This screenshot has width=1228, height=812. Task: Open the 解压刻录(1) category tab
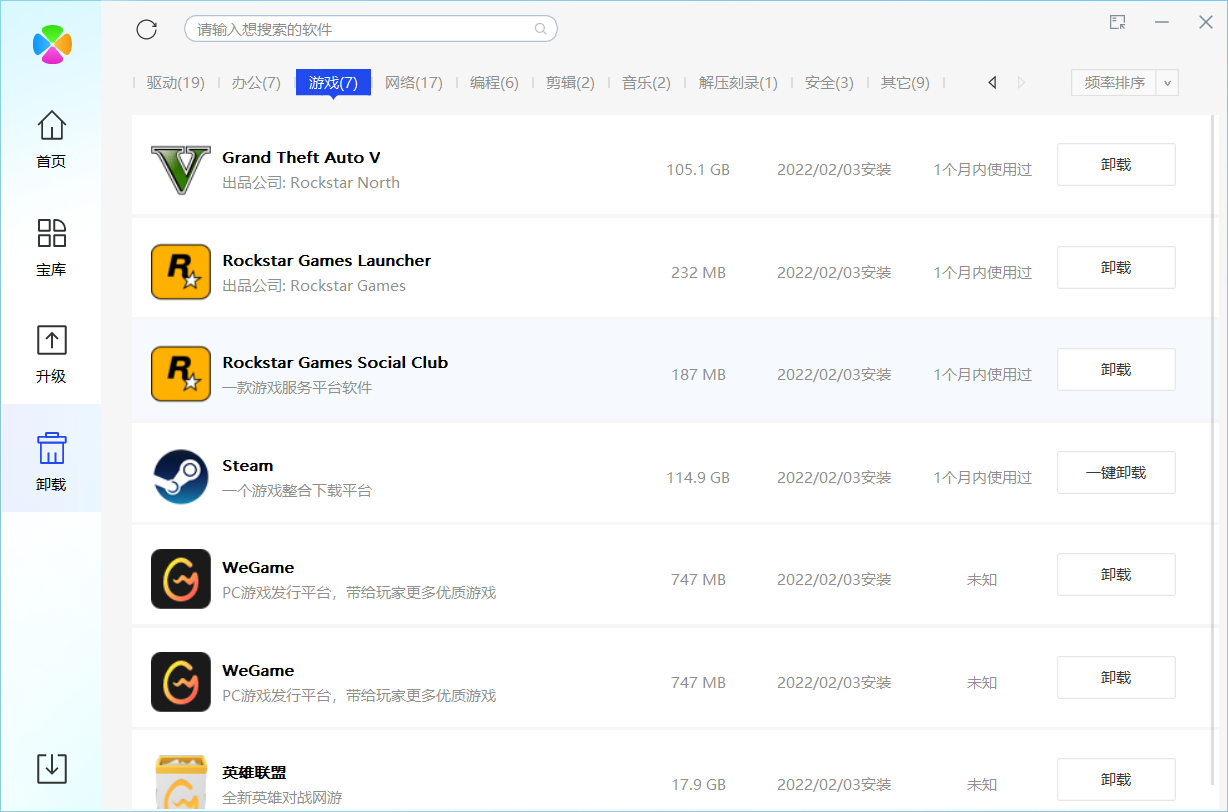(x=738, y=83)
